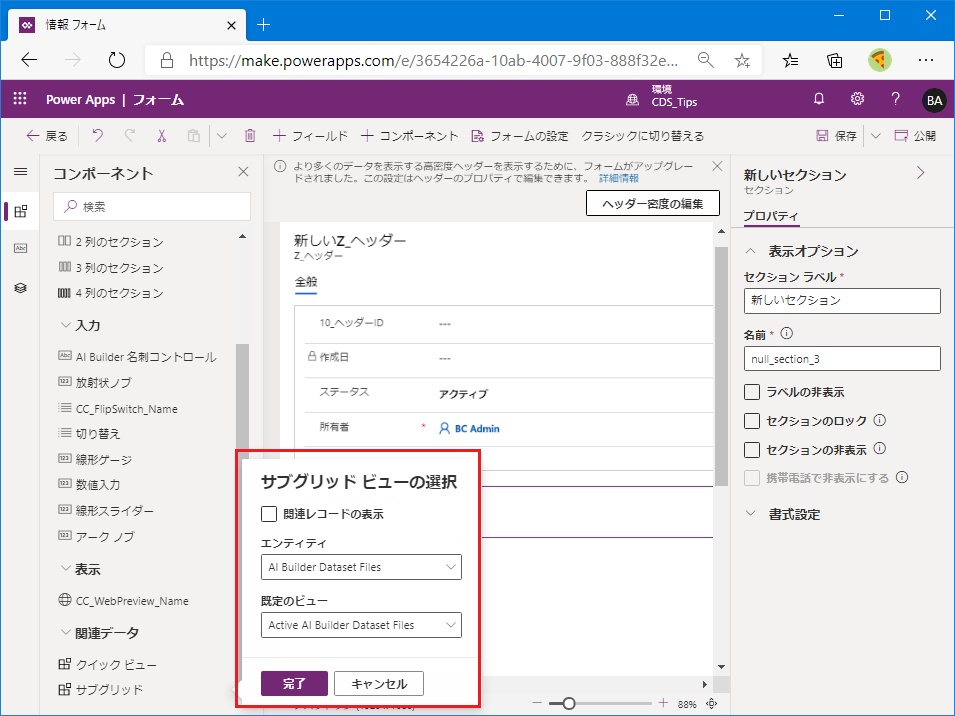
Task: Open the paste options dropdown arrow
Action: click(x=222, y=135)
